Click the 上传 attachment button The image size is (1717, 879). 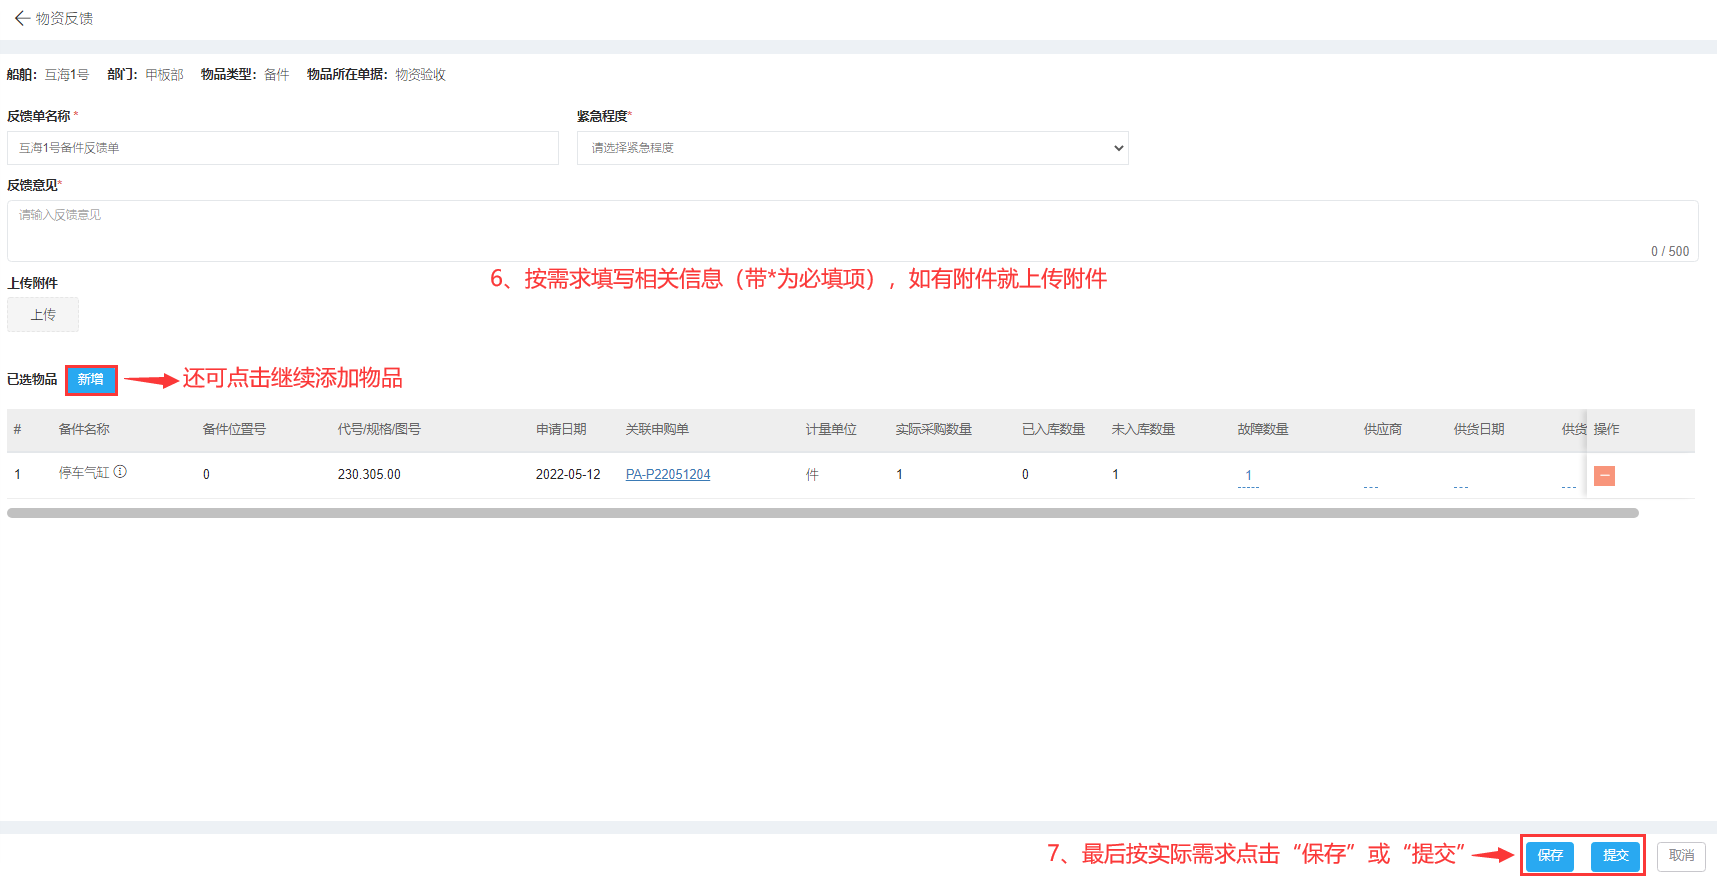click(x=43, y=315)
